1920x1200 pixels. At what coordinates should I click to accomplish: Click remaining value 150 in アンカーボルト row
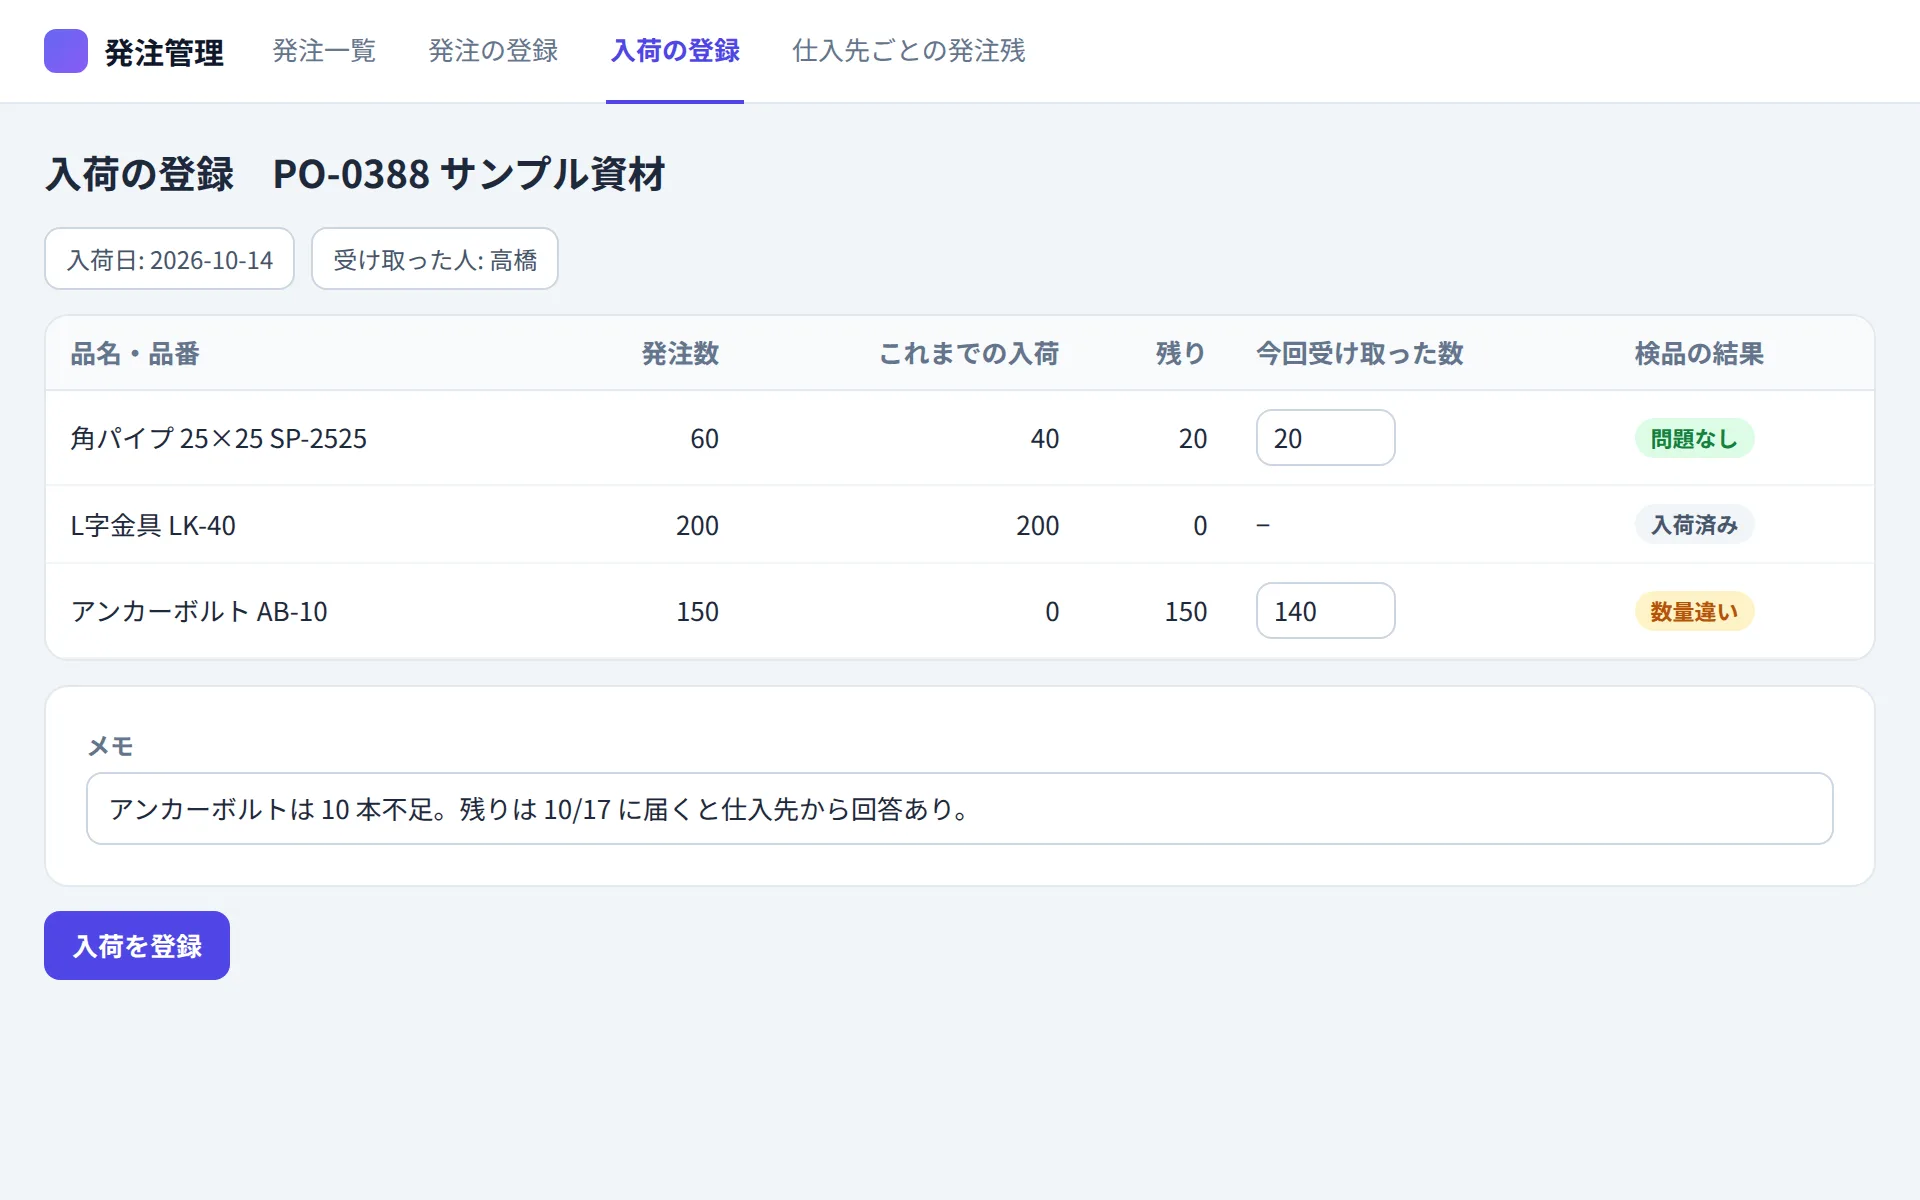click(1186, 611)
